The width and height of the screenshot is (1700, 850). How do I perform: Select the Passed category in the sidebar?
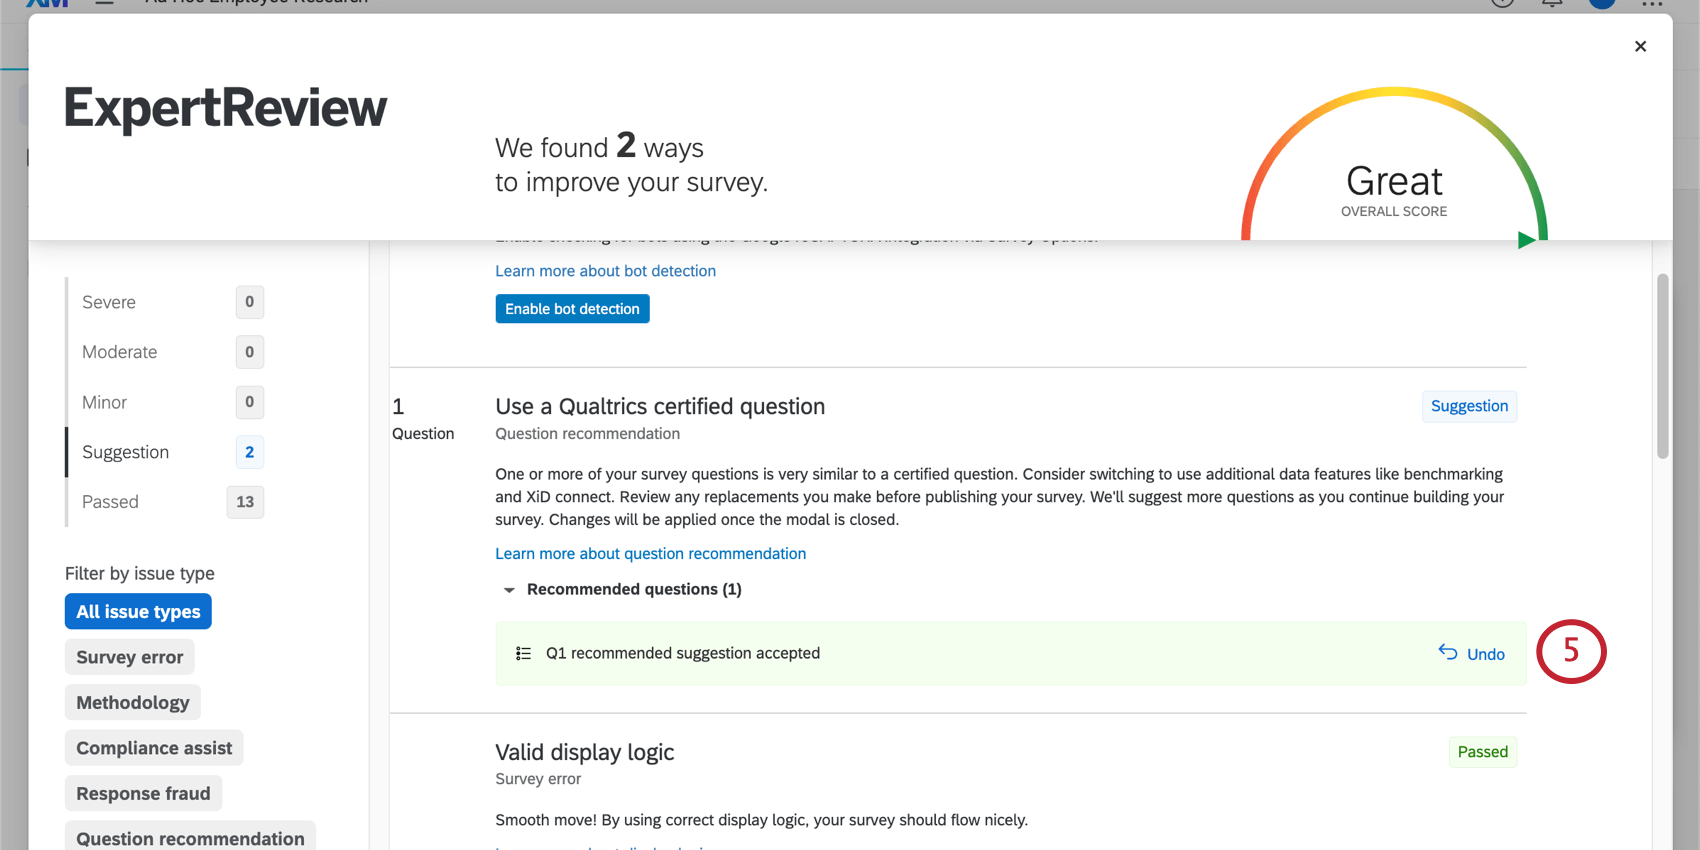(x=111, y=502)
